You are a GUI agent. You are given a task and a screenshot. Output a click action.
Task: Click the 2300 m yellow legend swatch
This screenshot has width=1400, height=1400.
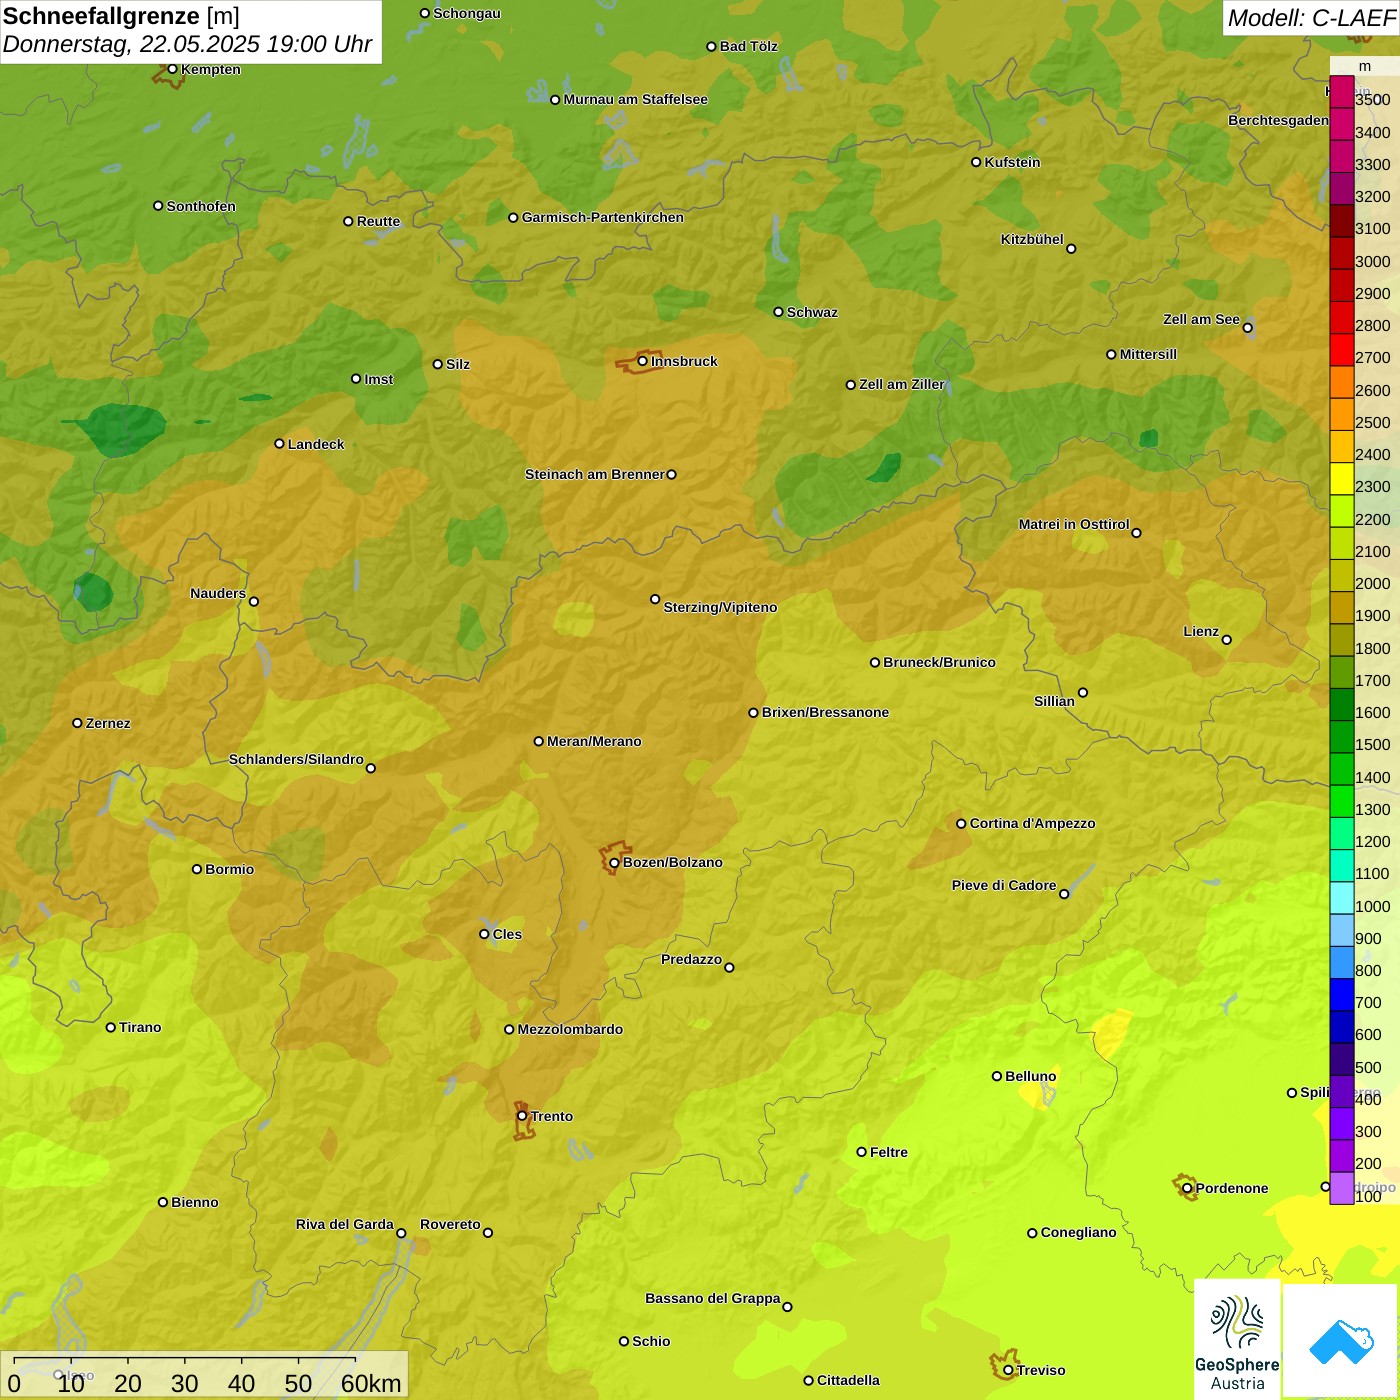point(1342,479)
